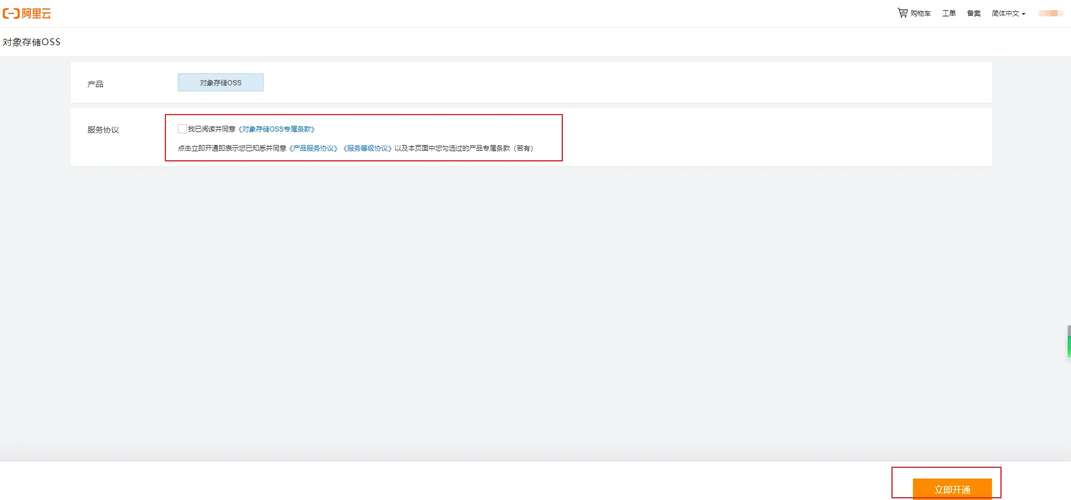Screen dimensions: 1071x500
Task: Click the 立即开通 button
Action: click(952, 489)
